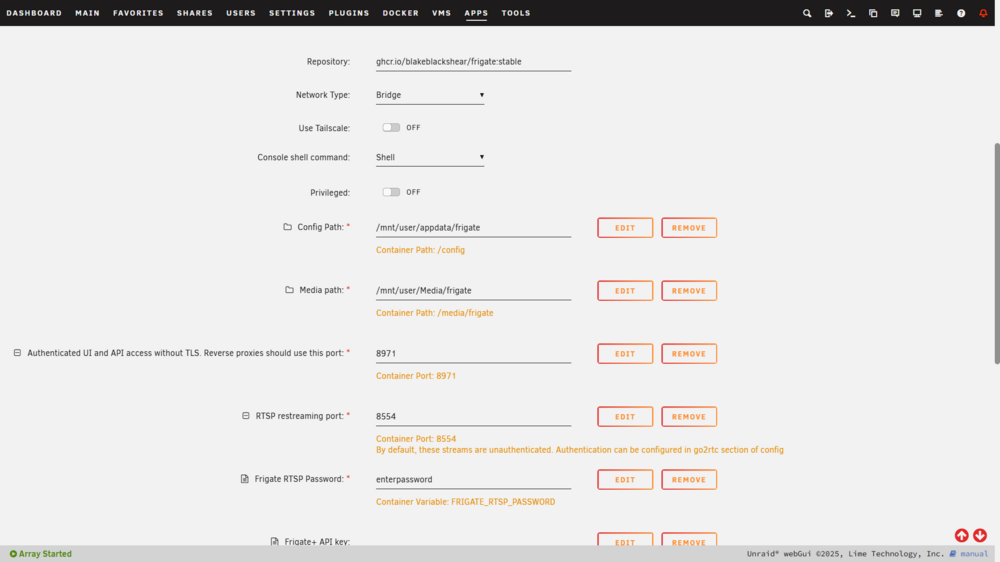Image resolution: width=1000 pixels, height=562 pixels.
Task: Toggle the Use Tailscale switch
Action: pyautogui.click(x=391, y=128)
